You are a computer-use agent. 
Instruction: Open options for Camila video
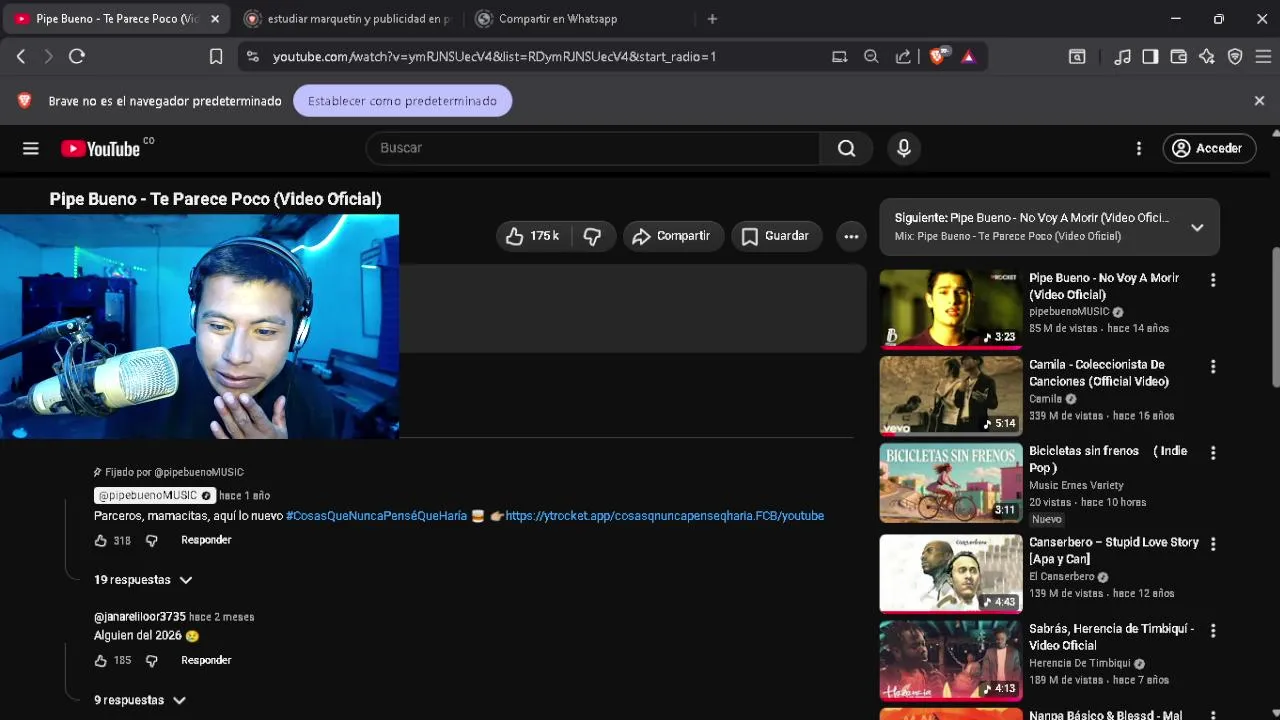coord(1213,367)
